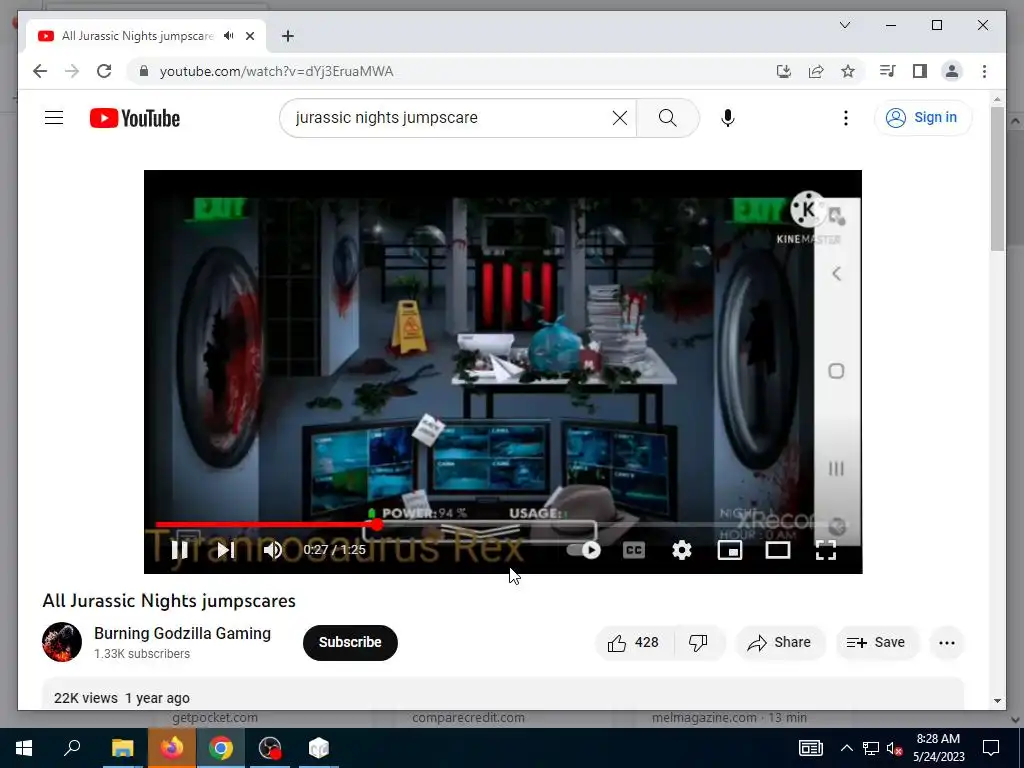Install YouTube app from address bar
1024x768 pixels.
point(784,71)
